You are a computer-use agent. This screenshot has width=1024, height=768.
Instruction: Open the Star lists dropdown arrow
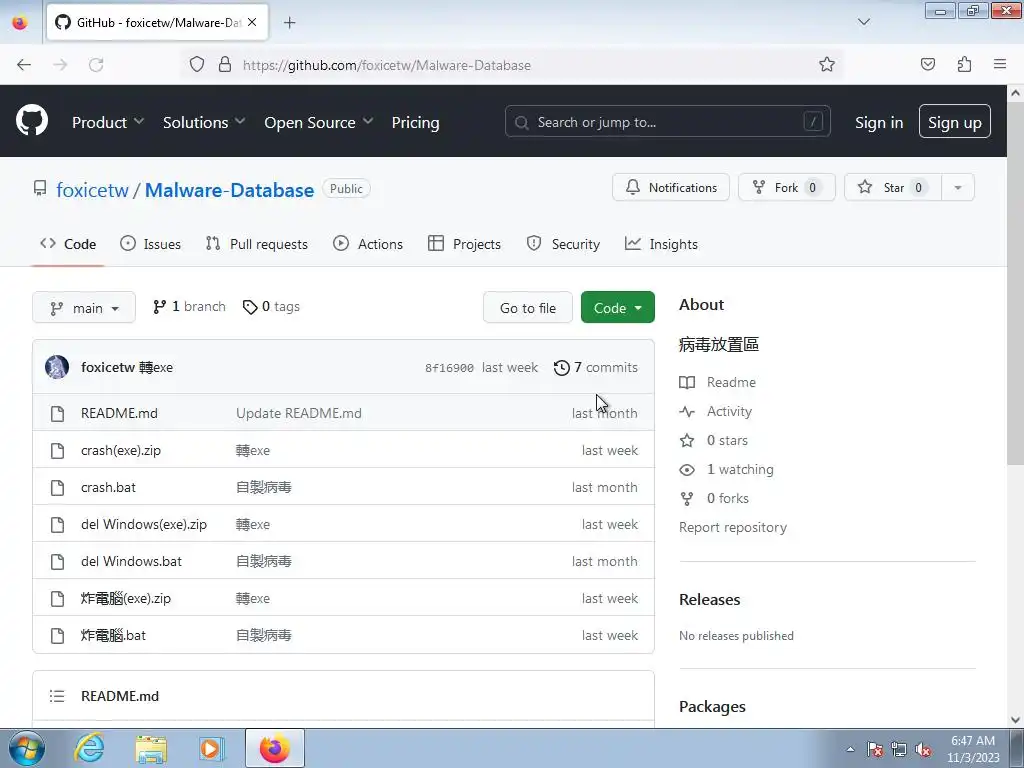pos(957,187)
